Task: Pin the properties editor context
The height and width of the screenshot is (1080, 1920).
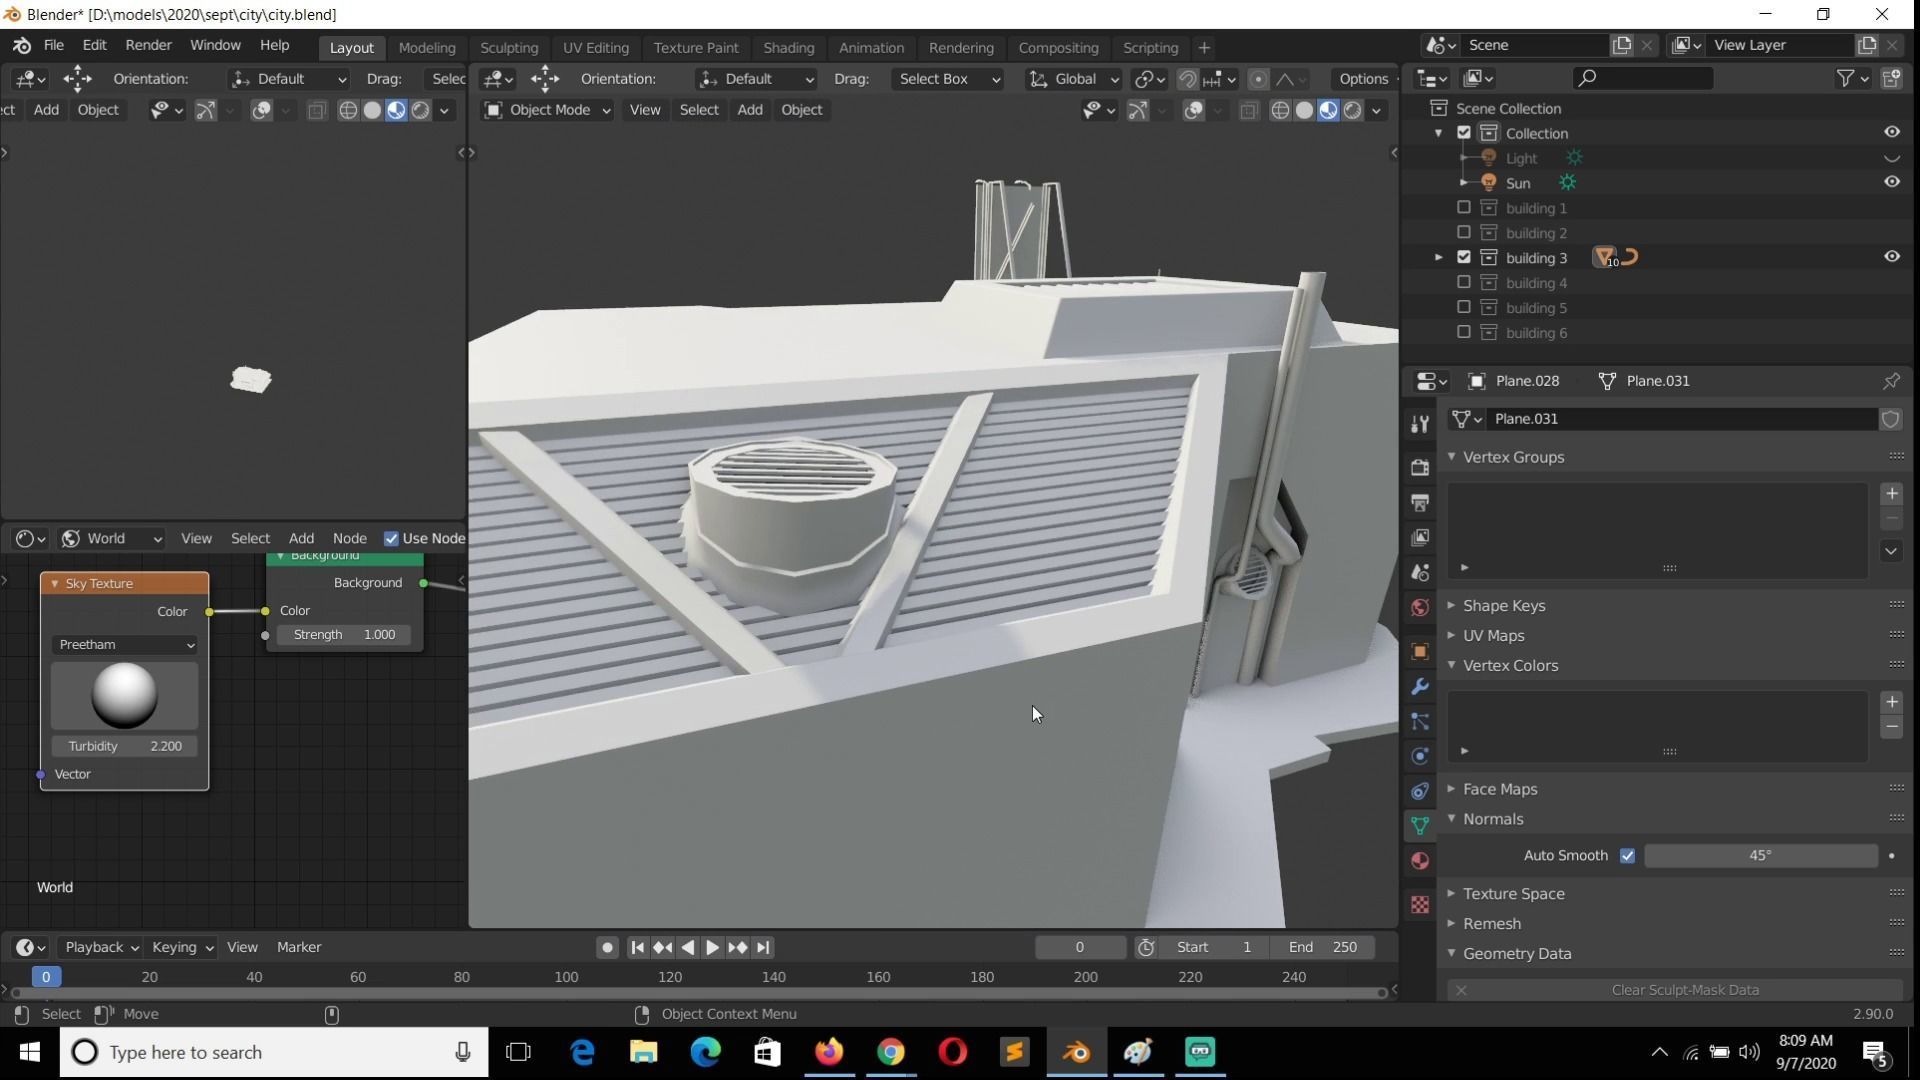Action: [1891, 381]
